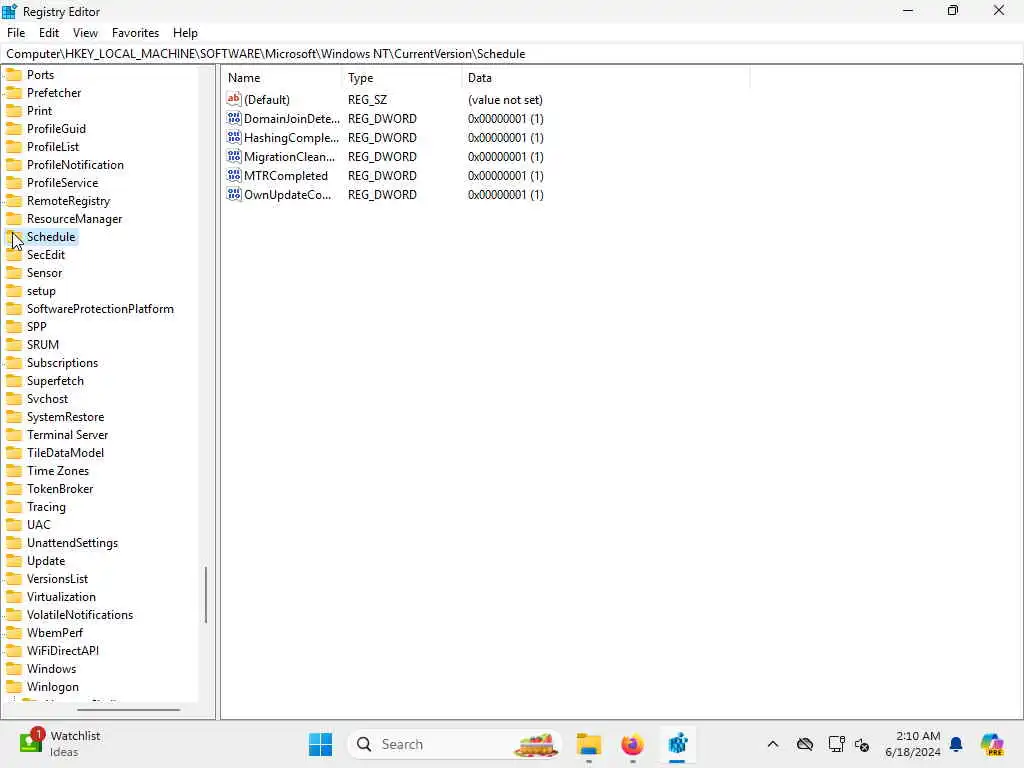Select the UnattendSettings key
Viewport: 1024px width, 768px height.
pos(72,543)
